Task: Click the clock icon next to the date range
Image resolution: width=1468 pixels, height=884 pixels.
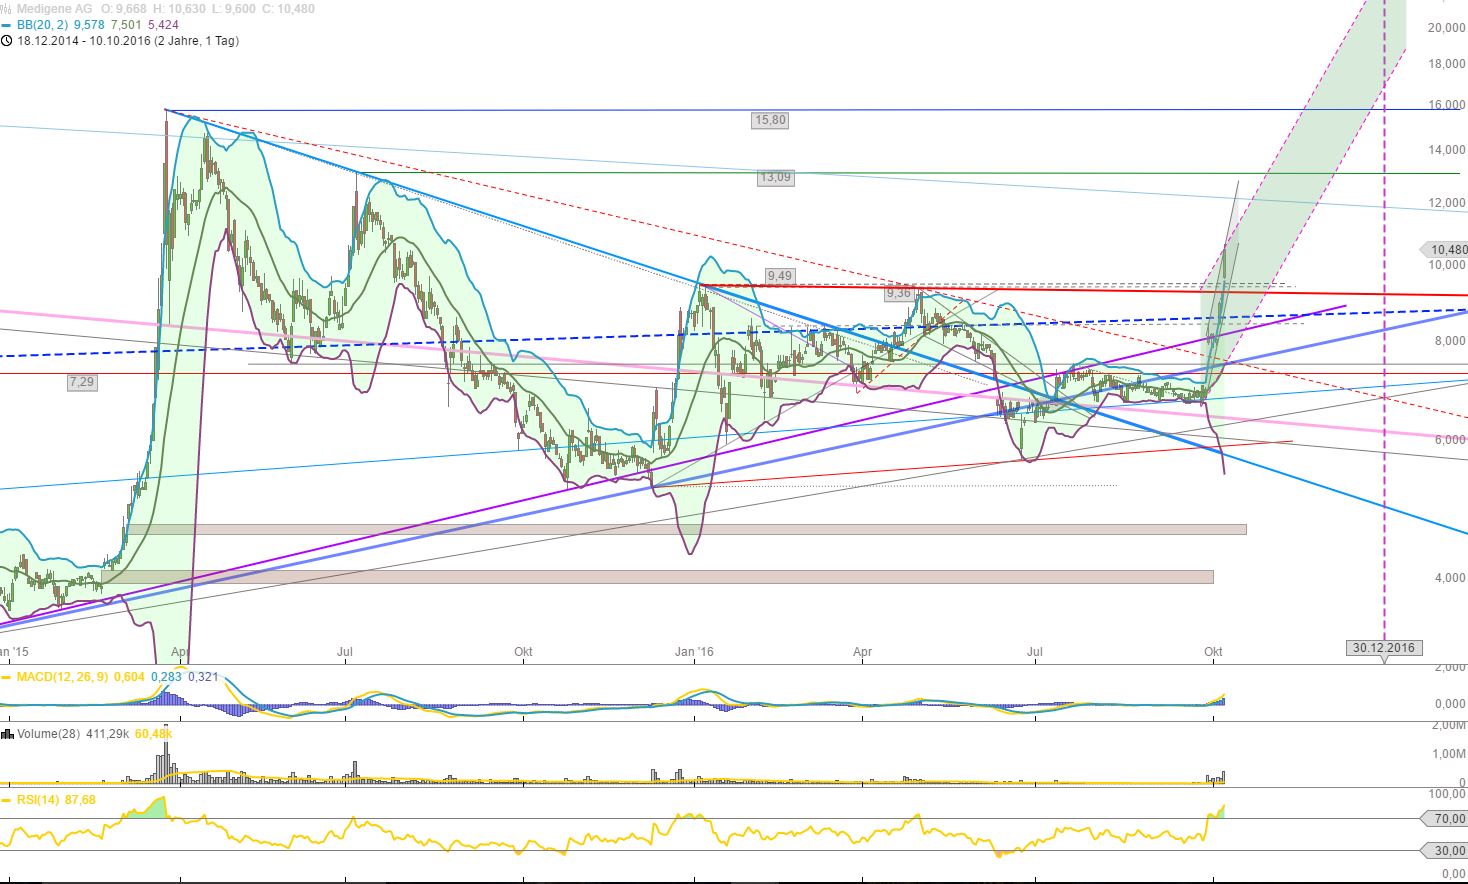Action: click(x=8, y=42)
